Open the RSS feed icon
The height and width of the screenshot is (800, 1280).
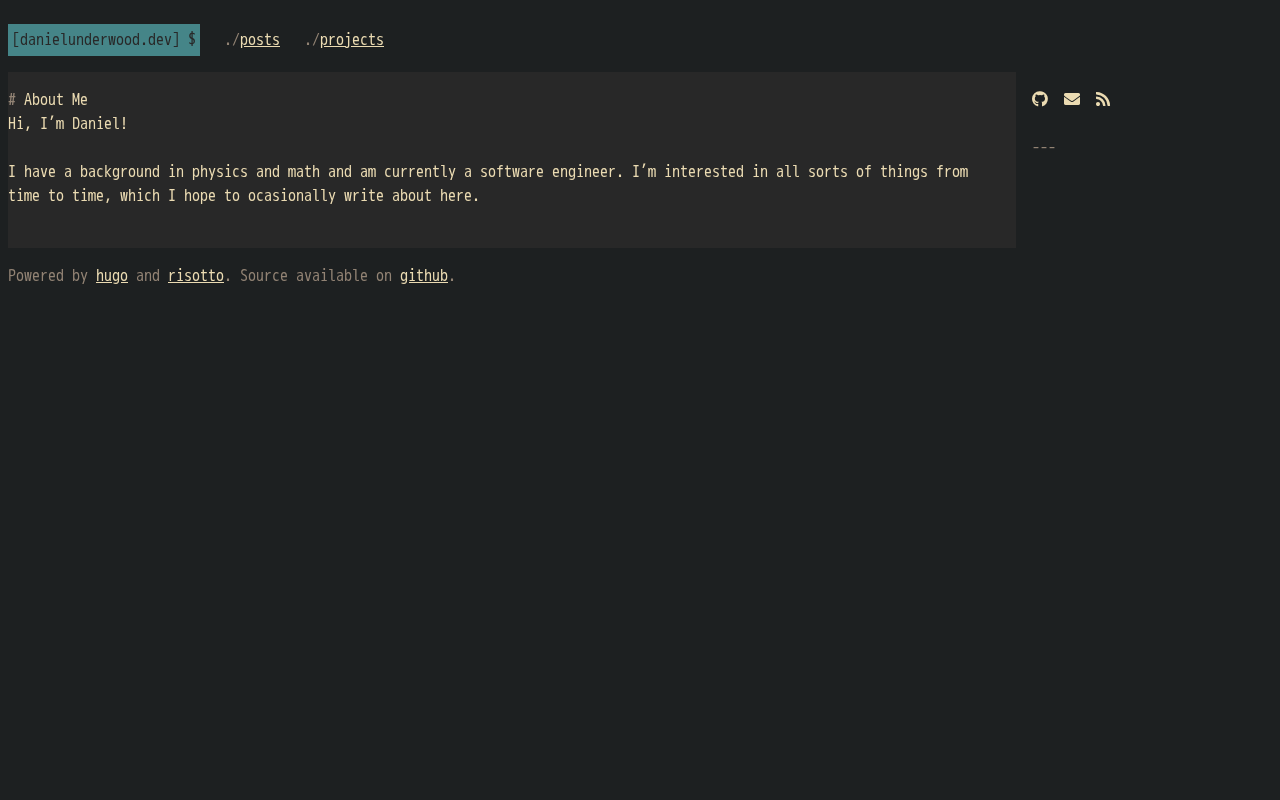point(1103,99)
